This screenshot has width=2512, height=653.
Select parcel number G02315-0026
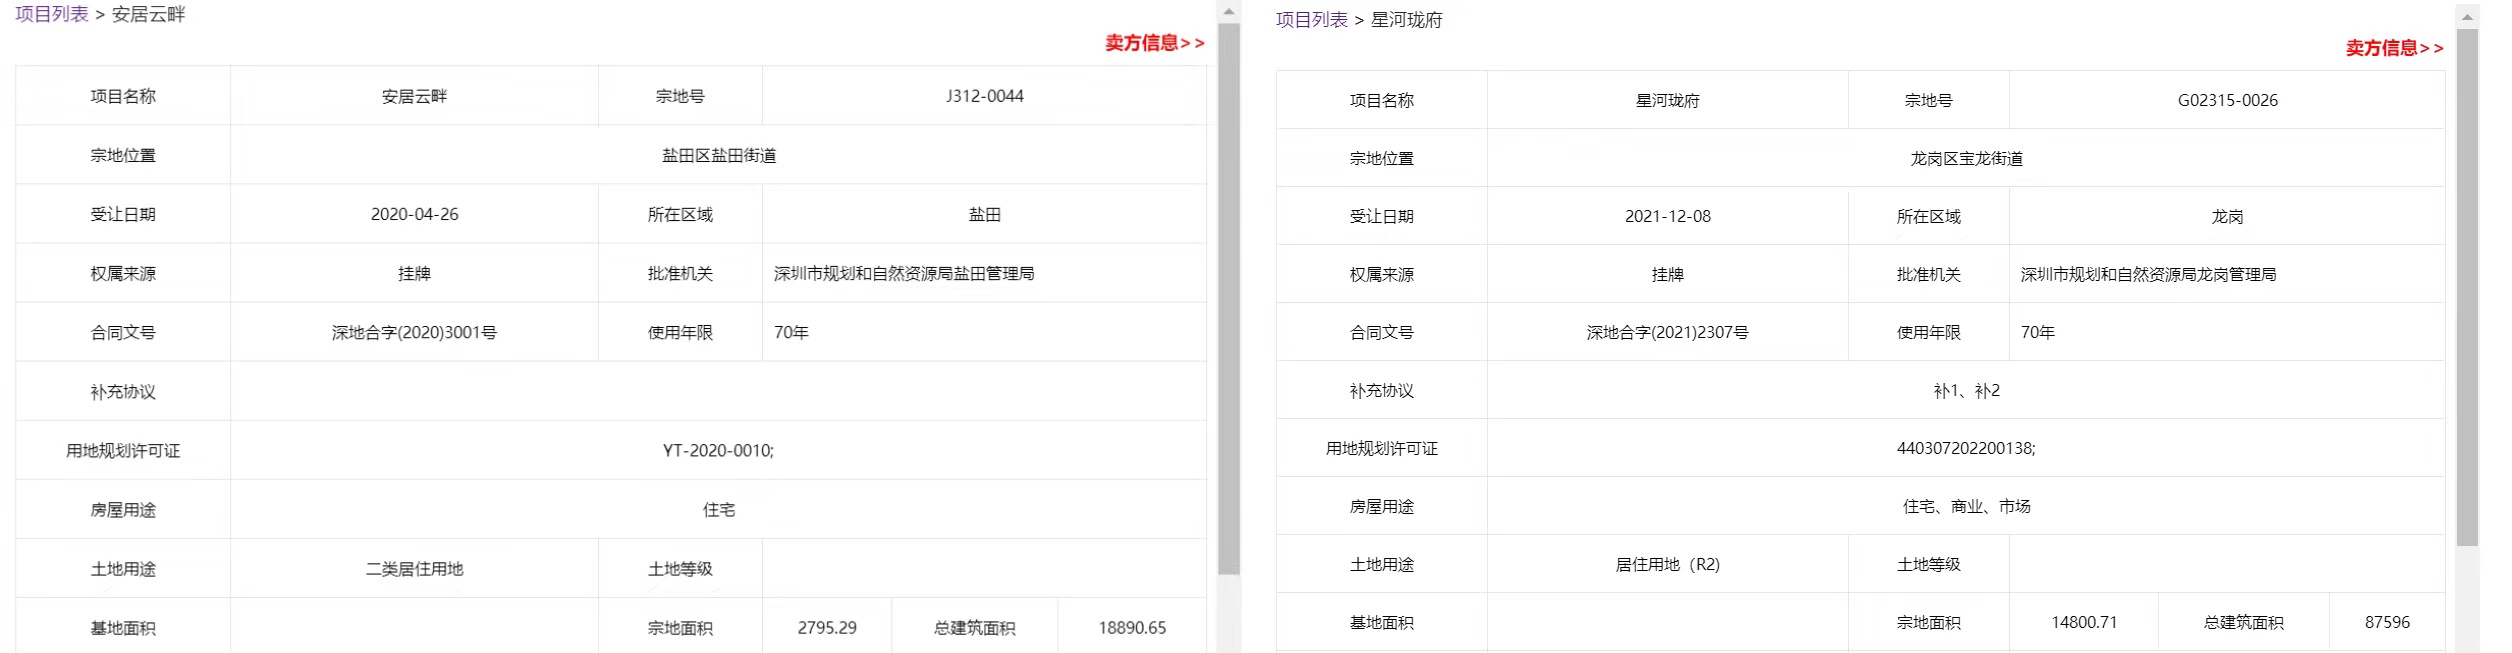[x=2228, y=100]
